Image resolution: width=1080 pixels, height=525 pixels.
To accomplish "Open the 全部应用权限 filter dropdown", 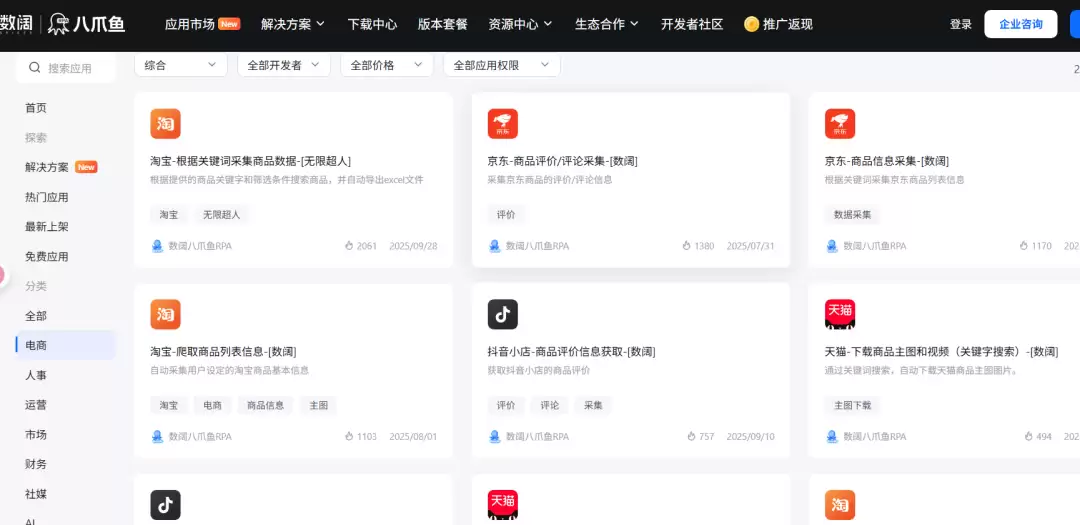I will (502, 65).
